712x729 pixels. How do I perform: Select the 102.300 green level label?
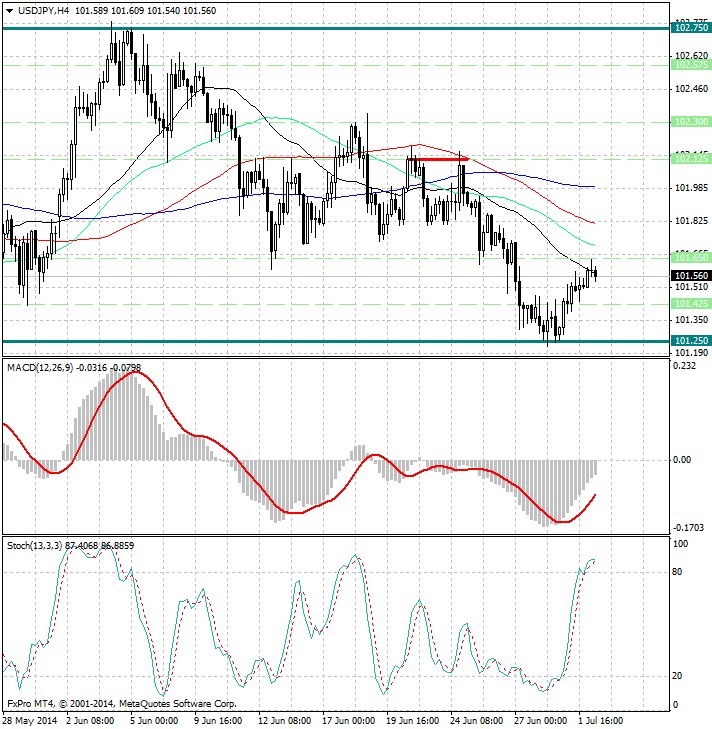pos(691,122)
